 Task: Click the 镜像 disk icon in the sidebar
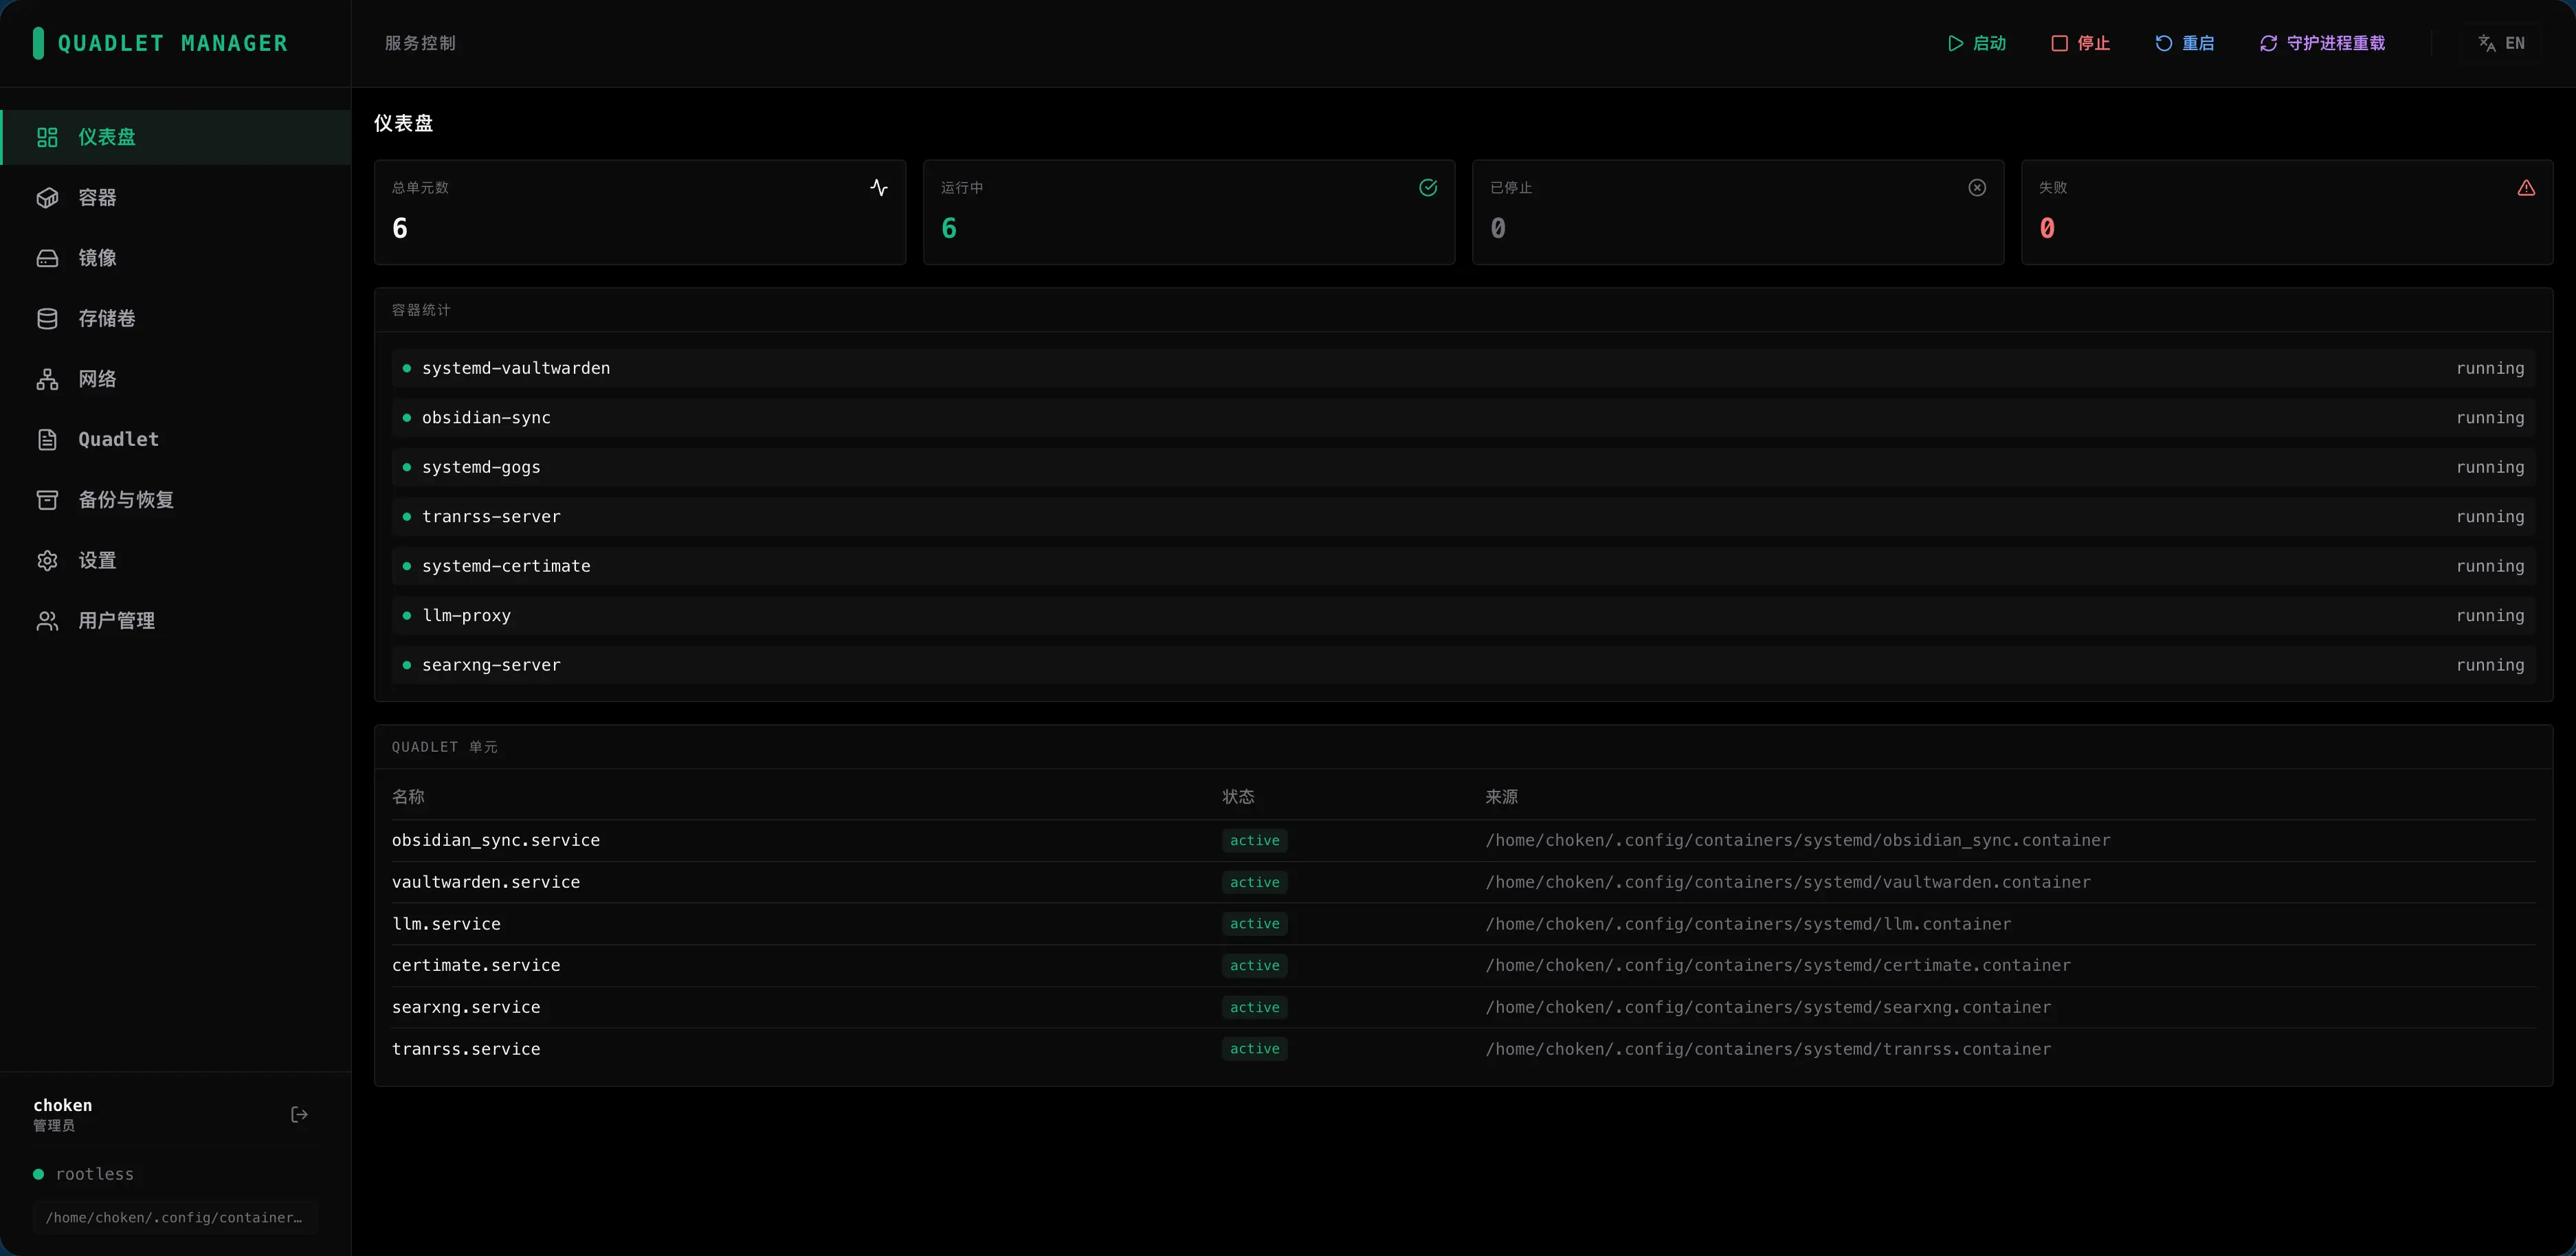click(x=47, y=258)
